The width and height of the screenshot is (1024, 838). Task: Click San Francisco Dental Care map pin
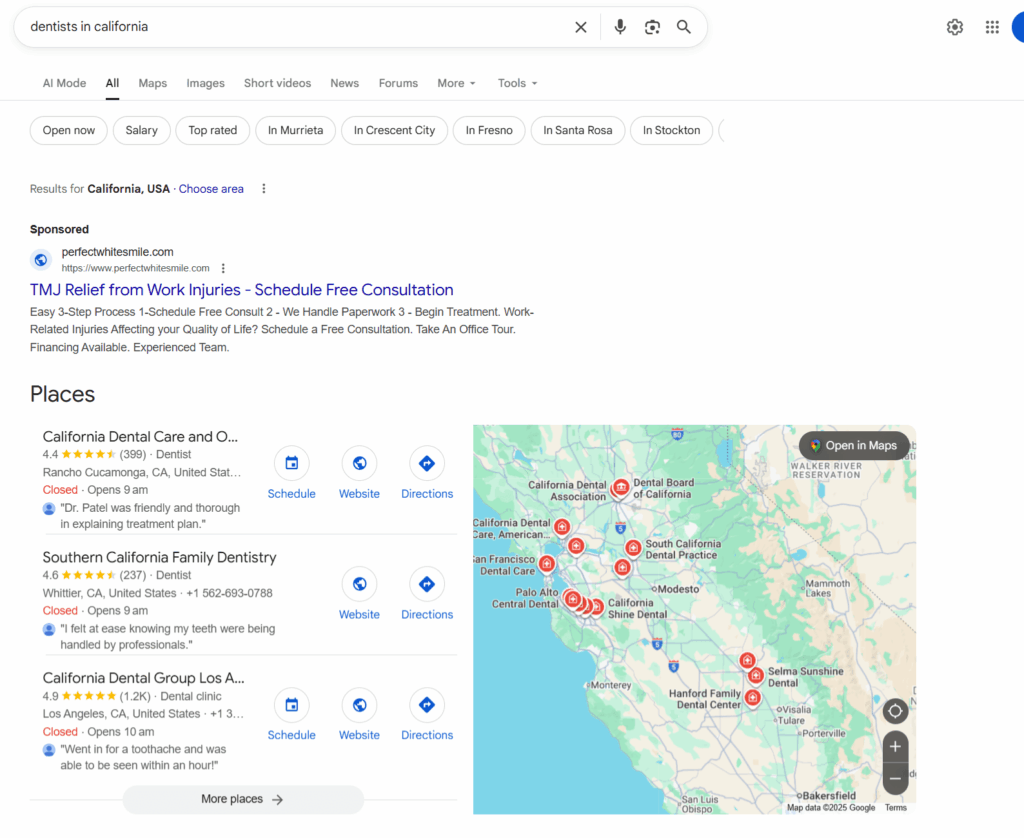pos(547,563)
